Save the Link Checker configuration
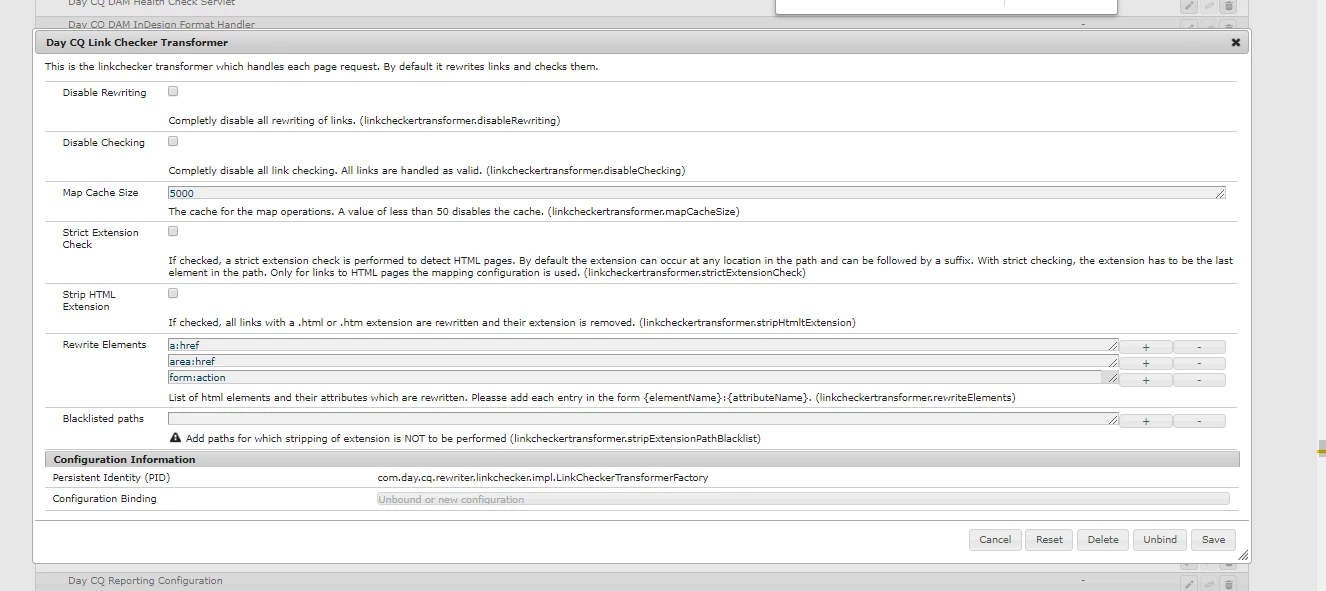 (1213, 539)
